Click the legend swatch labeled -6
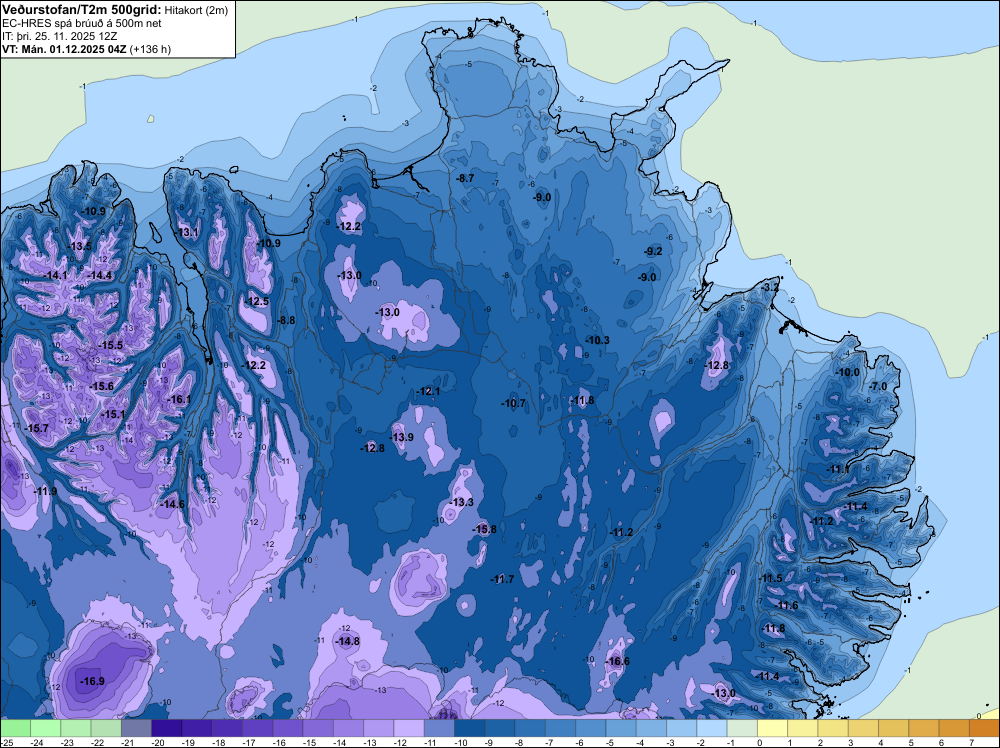 point(591,728)
